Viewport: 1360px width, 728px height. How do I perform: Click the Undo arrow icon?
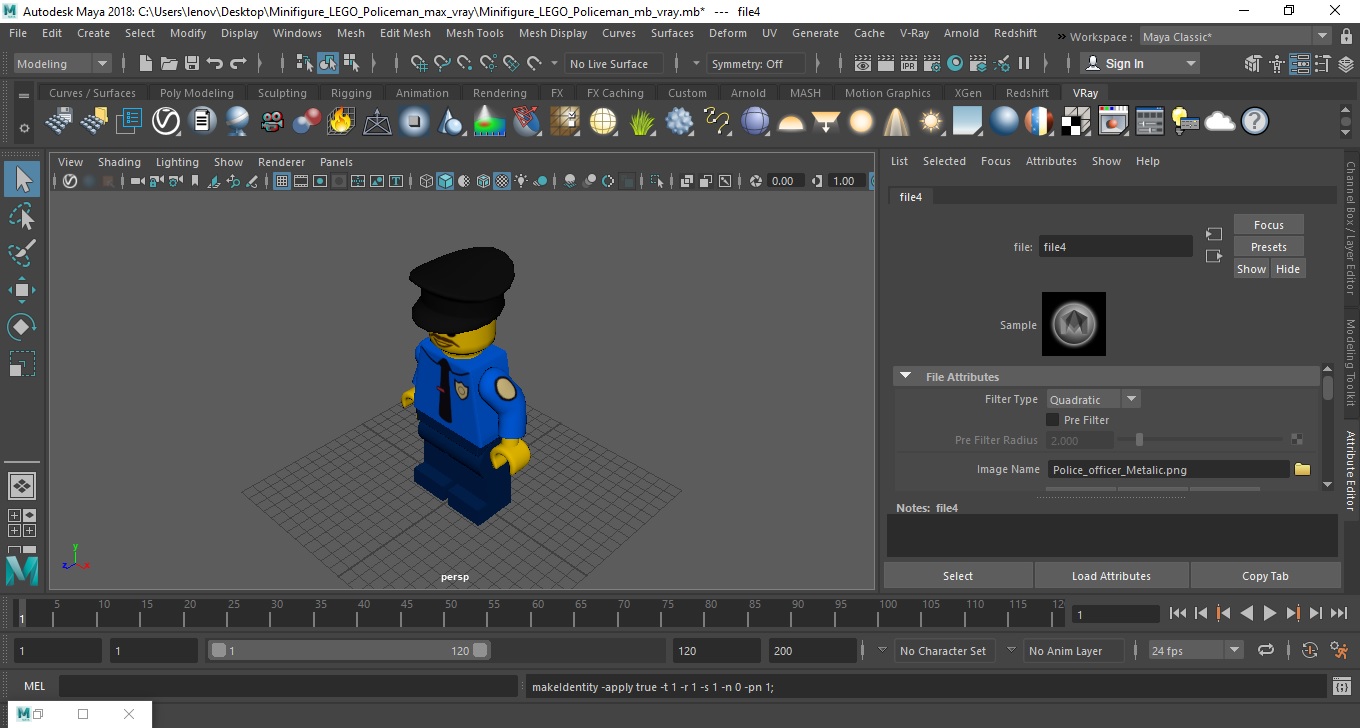(x=215, y=63)
